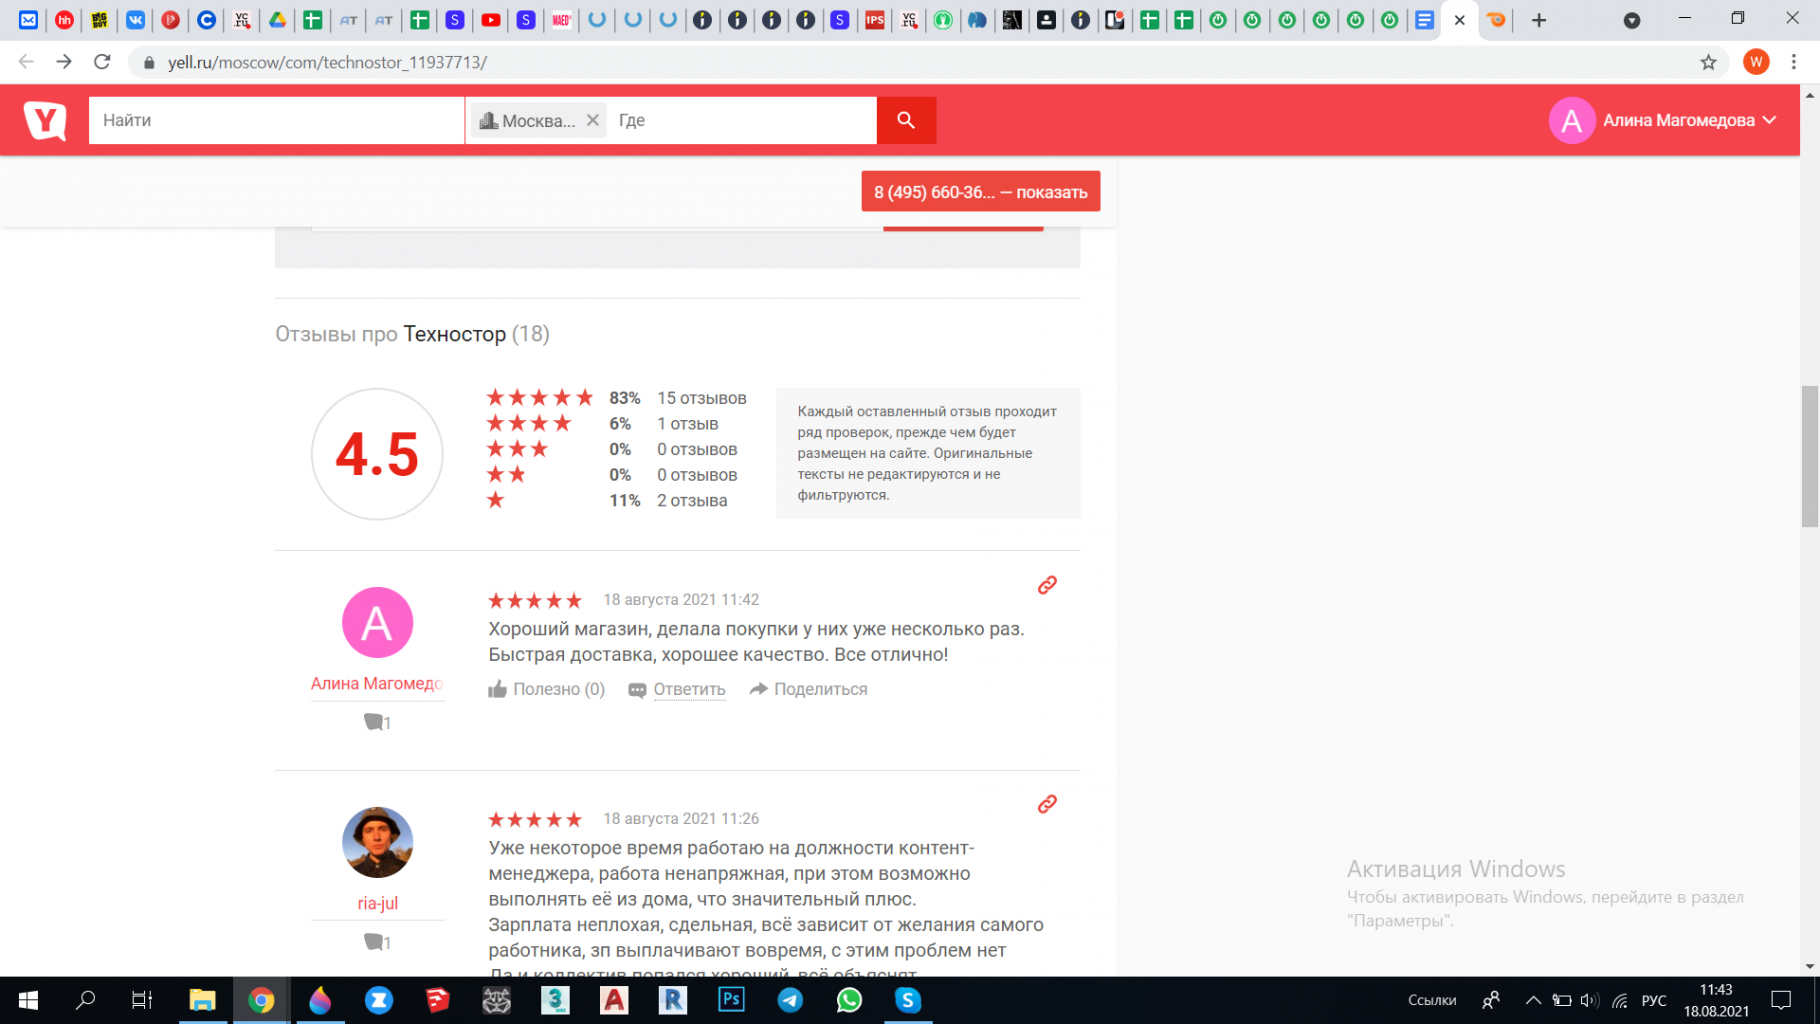This screenshot has width=1820, height=1024.
Task: Open the Chrome profile W avatar
Action: pos(1756,62)
